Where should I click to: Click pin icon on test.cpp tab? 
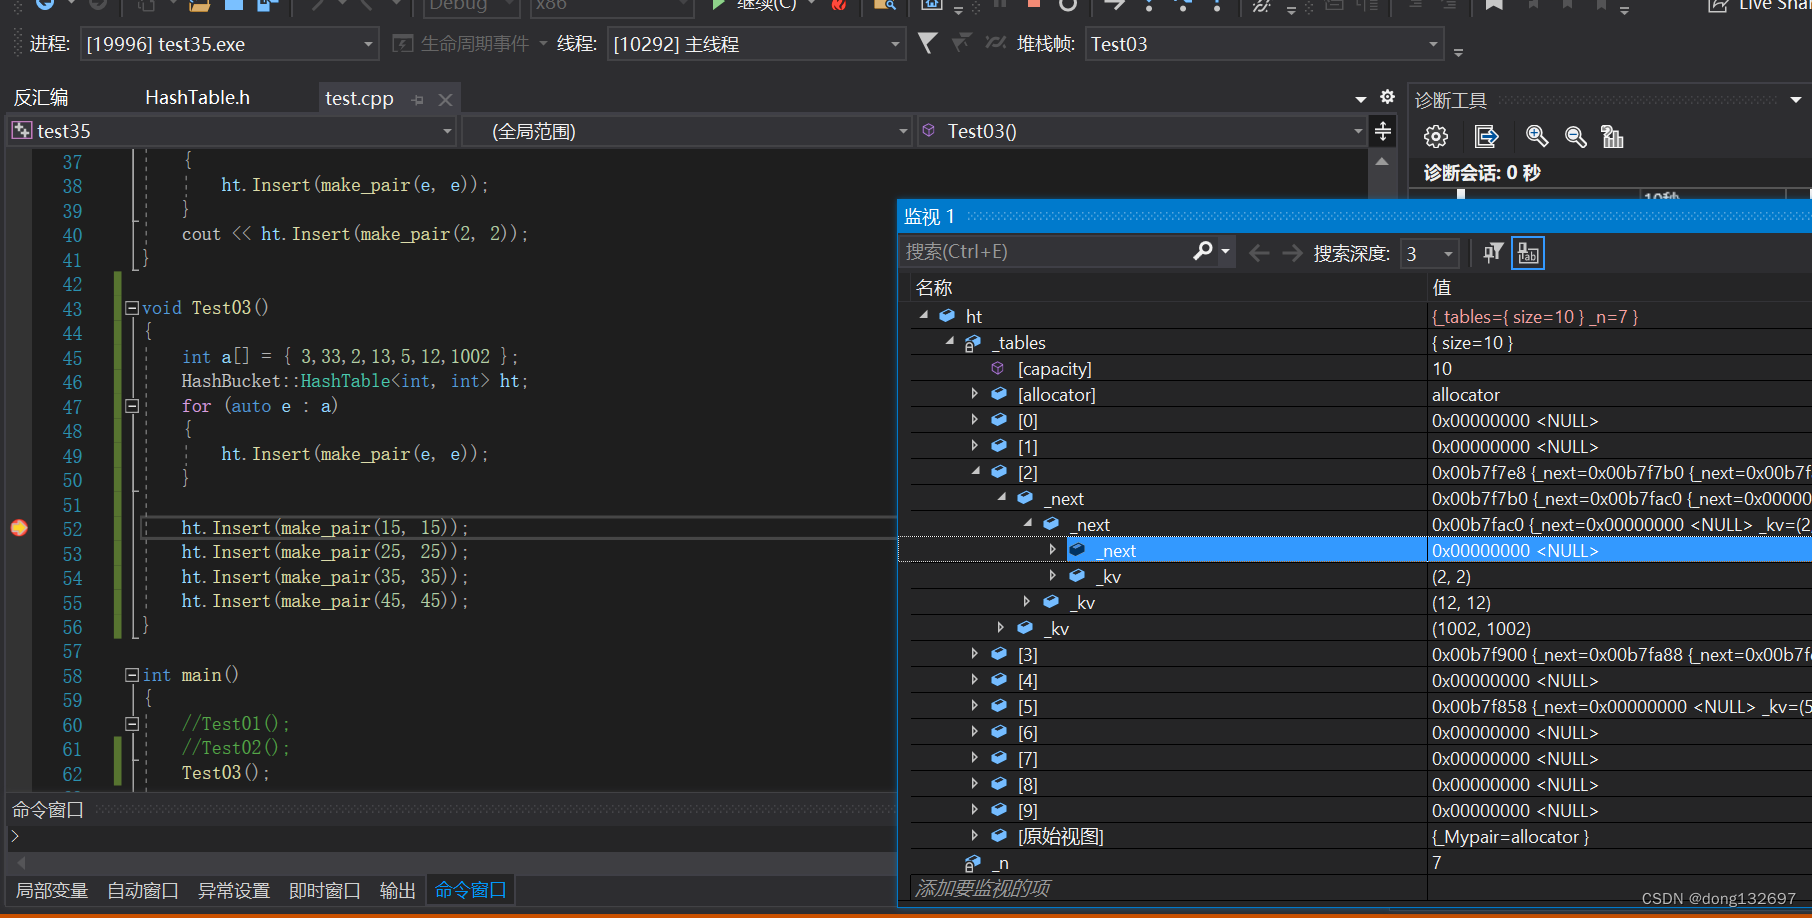pyautogui.click(x=418, y=99)
